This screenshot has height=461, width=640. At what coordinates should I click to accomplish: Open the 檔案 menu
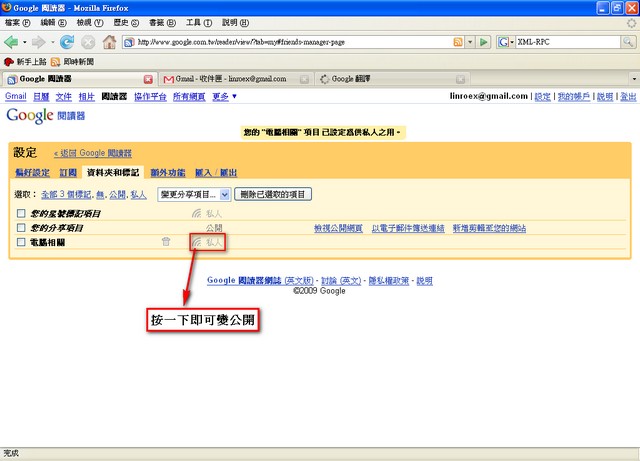[x=18, y=23]
